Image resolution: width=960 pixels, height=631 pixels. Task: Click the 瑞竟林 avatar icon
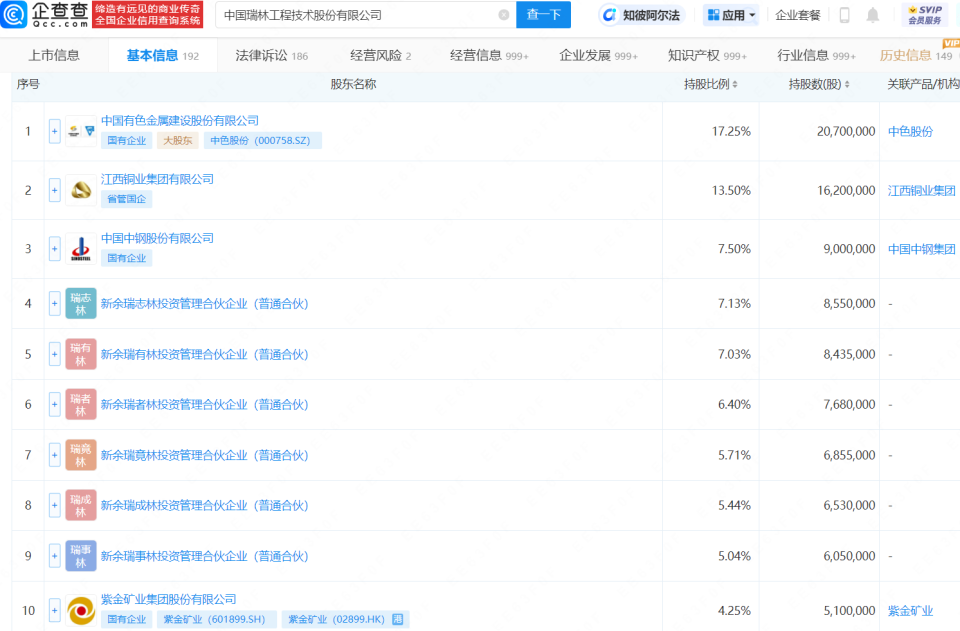tap(81, 455)
